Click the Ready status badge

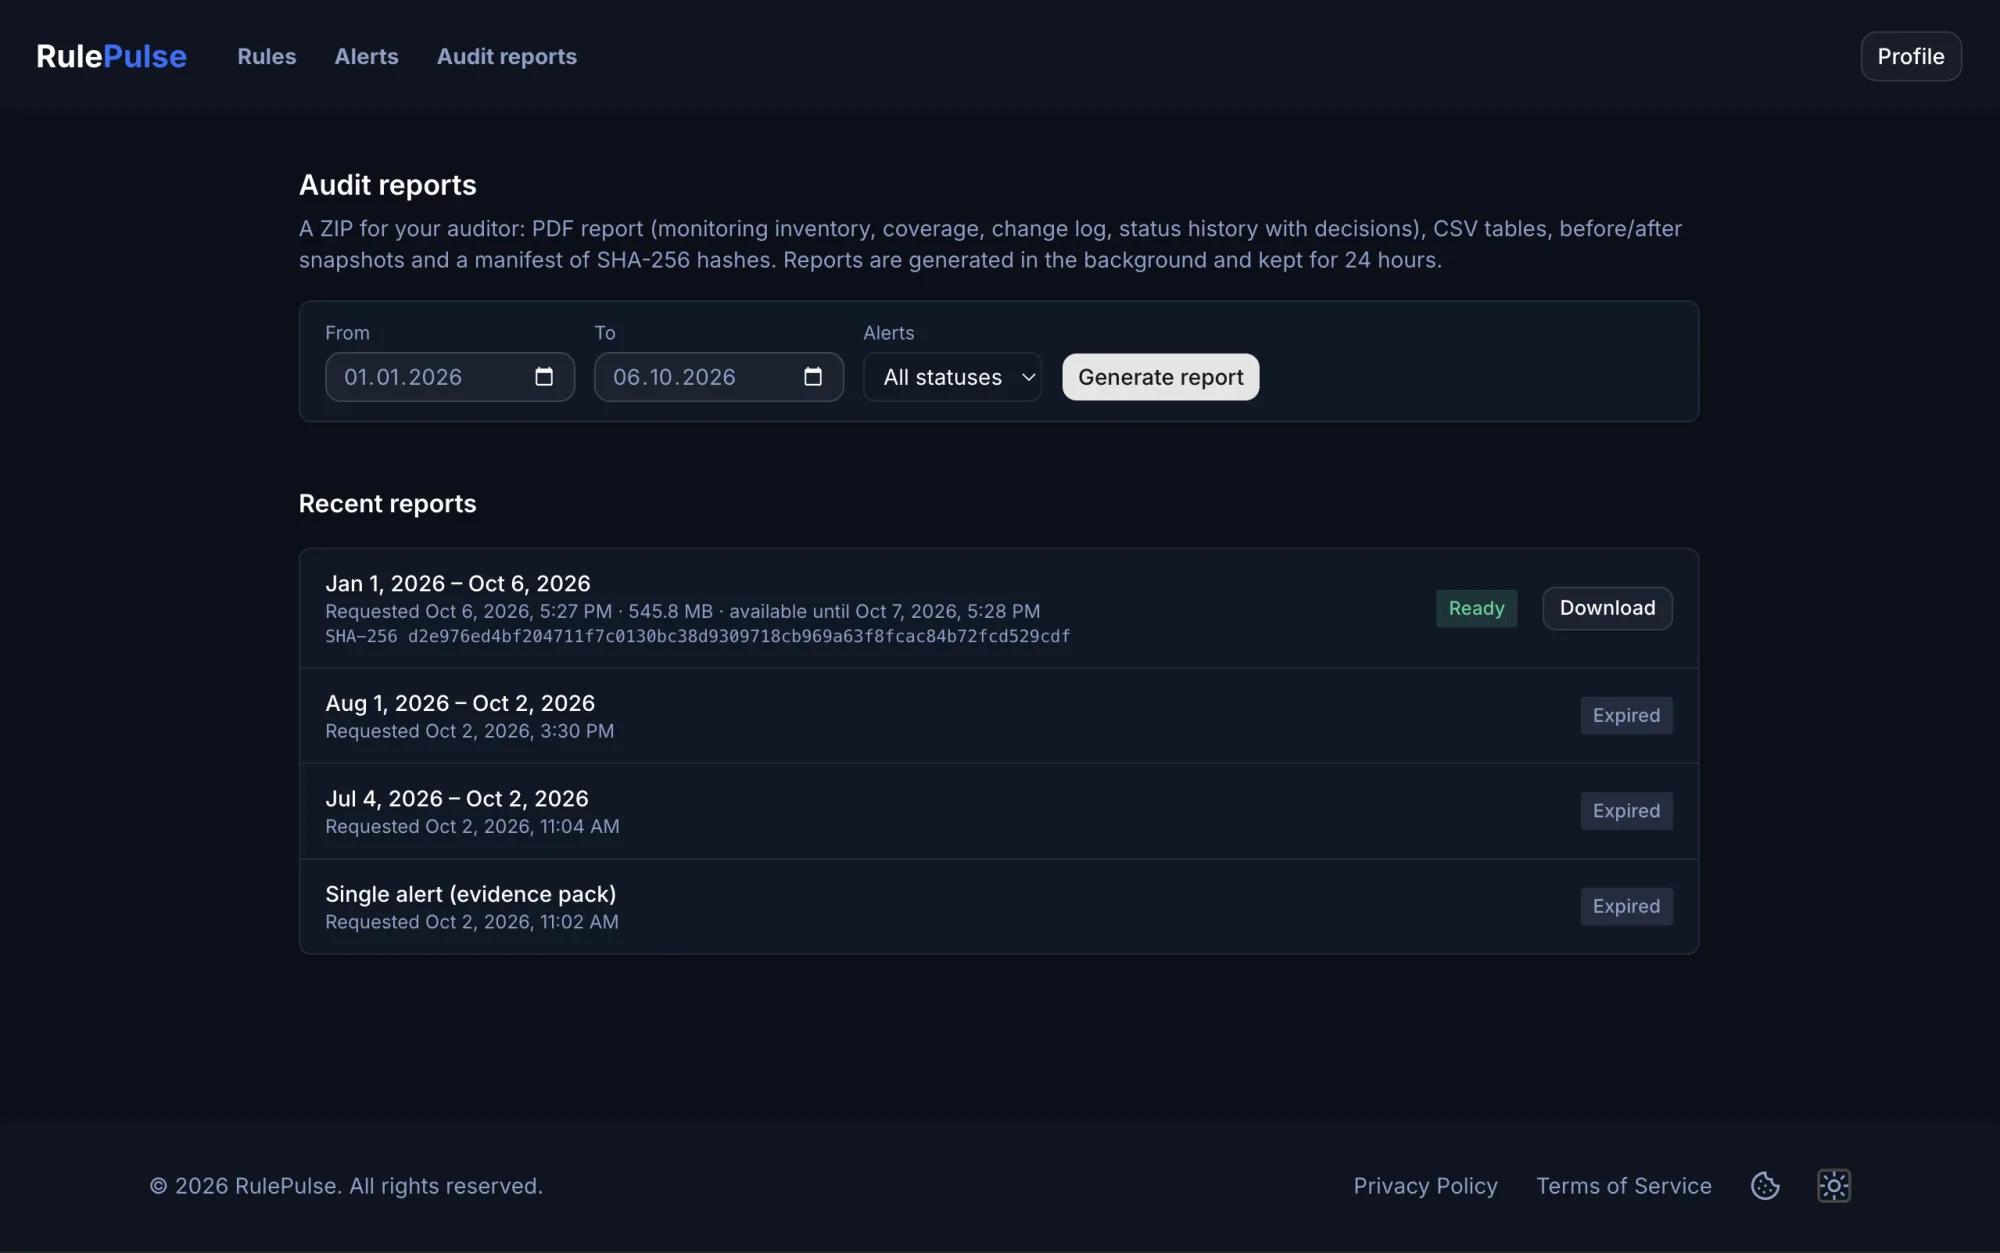point(1477,608)
